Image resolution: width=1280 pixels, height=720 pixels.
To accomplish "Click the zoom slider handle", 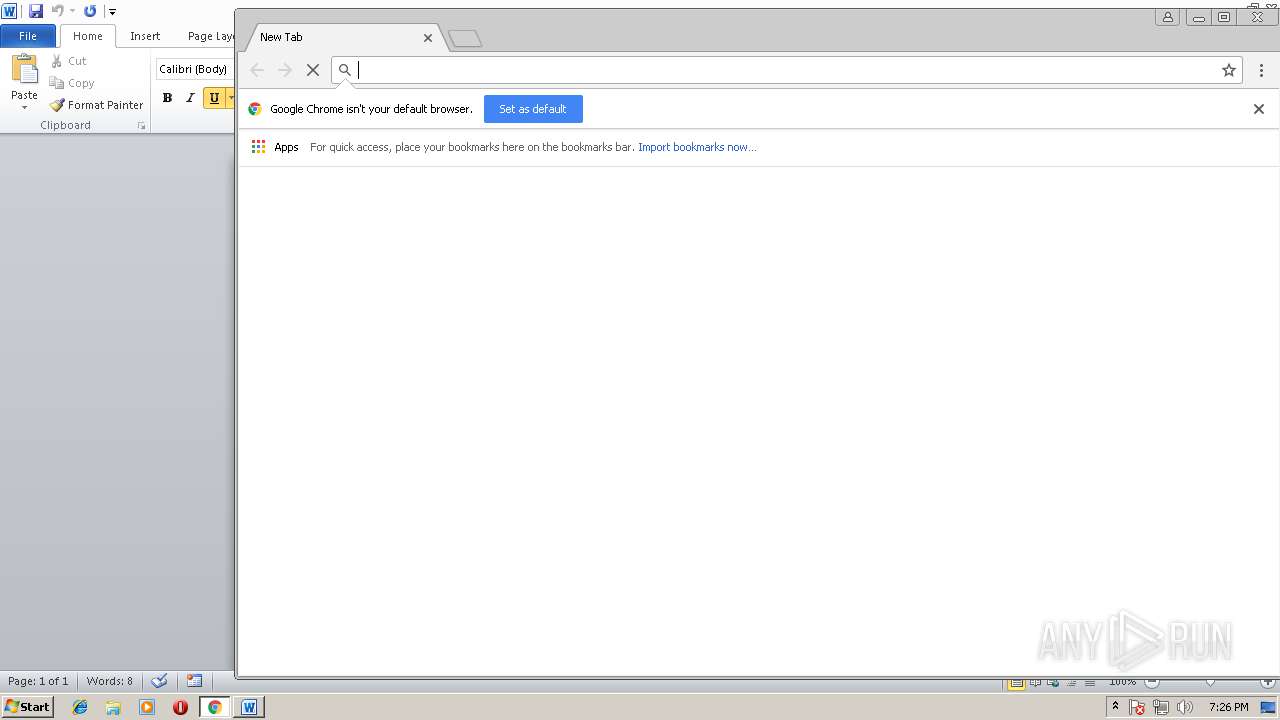I will [1210, 682].
